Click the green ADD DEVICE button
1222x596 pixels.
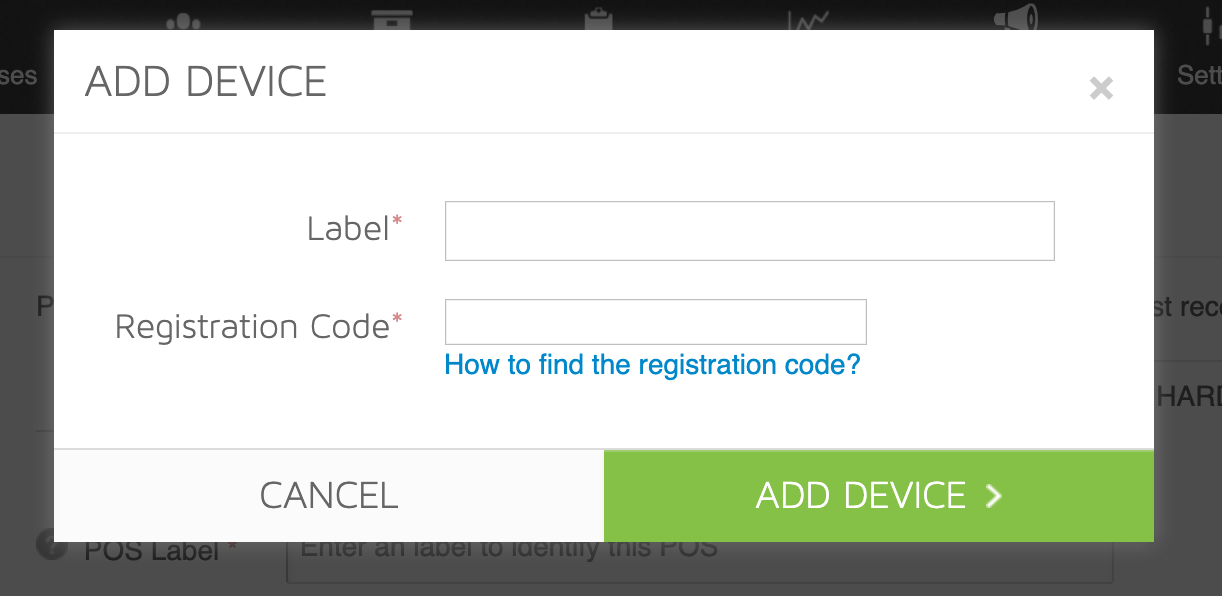point(879,496)
